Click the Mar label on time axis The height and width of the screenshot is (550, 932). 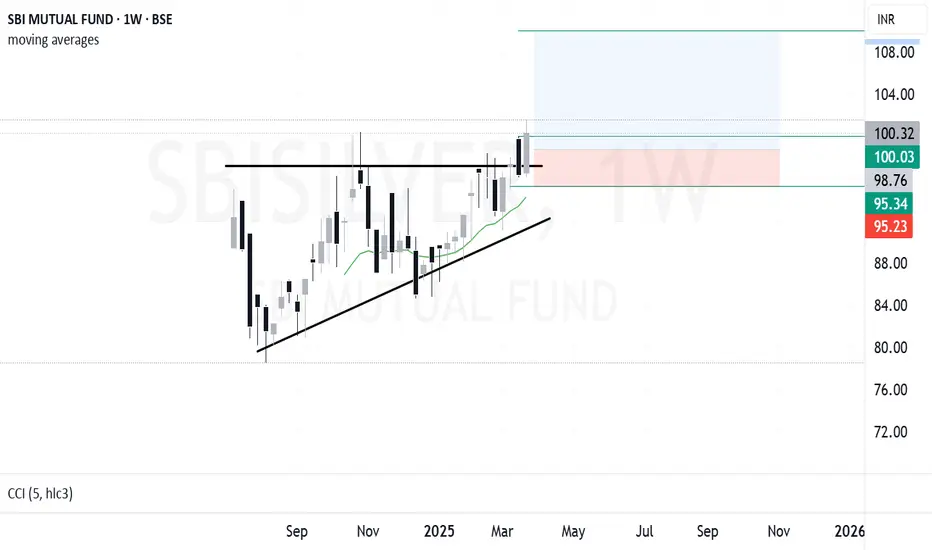(x=502, y=531)
